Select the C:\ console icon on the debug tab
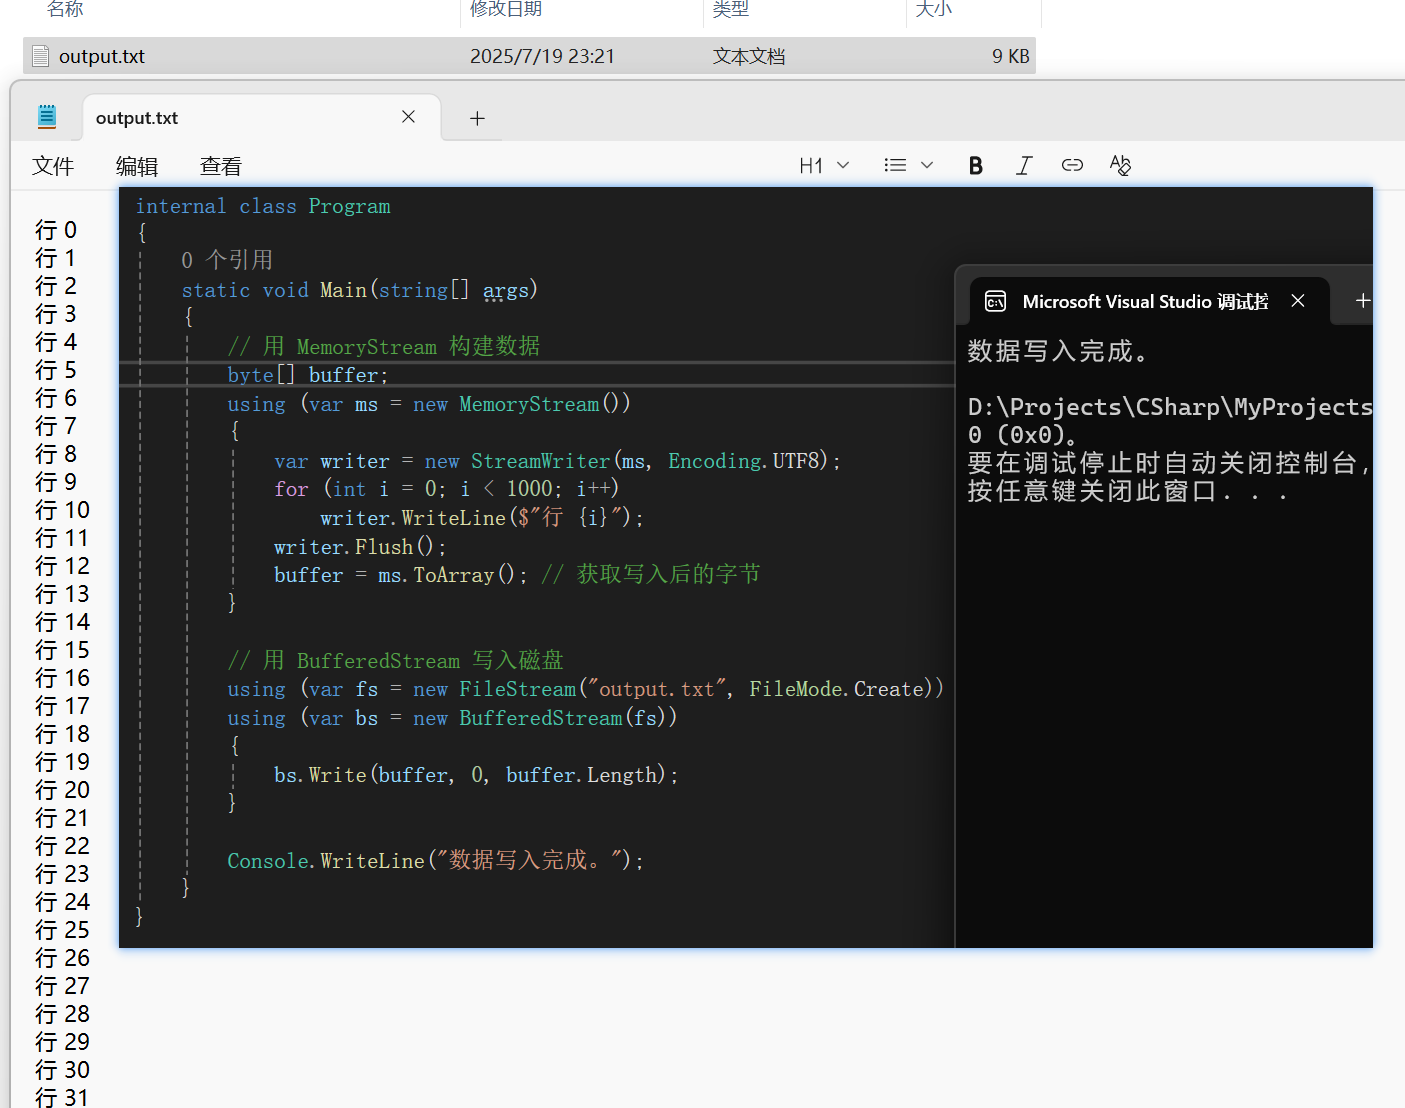 point(995,300)
